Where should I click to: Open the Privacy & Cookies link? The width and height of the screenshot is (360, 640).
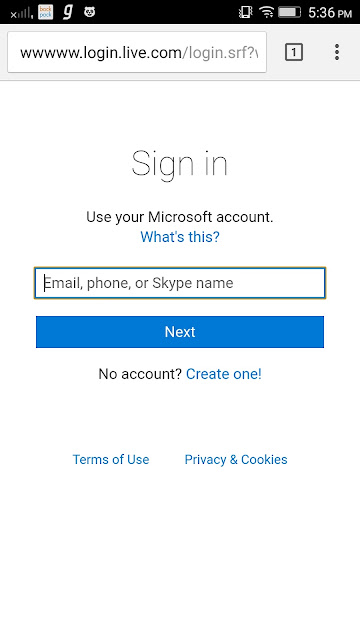tap(236, 460)
